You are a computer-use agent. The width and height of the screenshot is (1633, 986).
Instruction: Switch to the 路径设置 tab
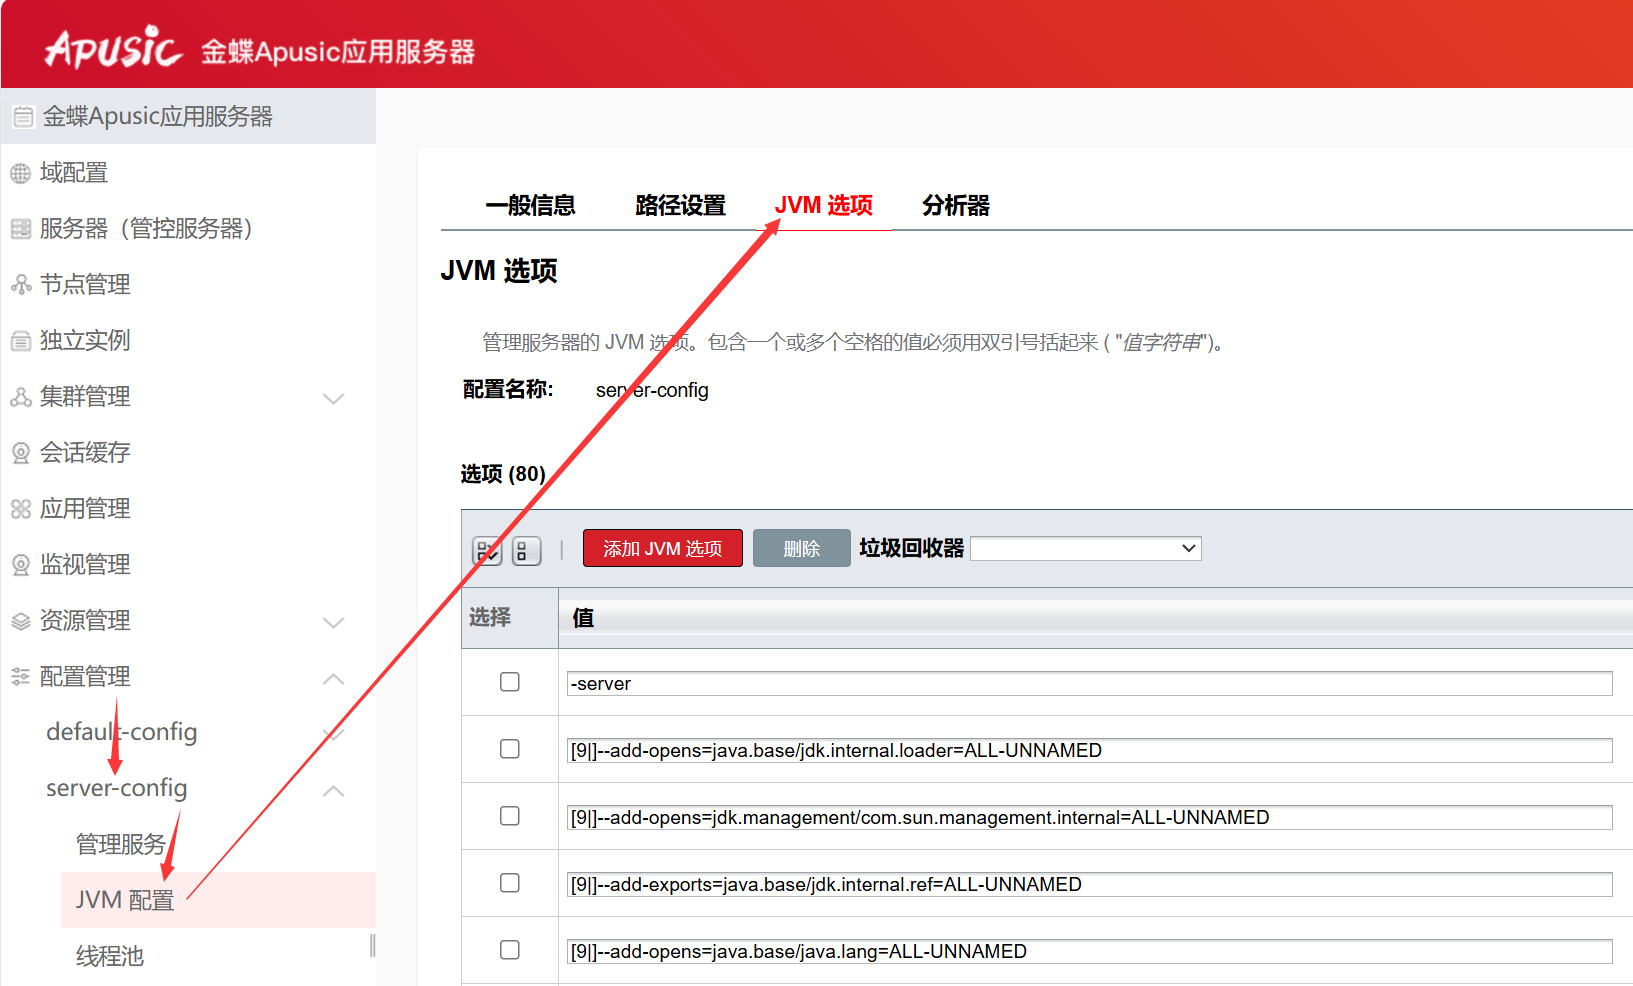click(680, 205)
